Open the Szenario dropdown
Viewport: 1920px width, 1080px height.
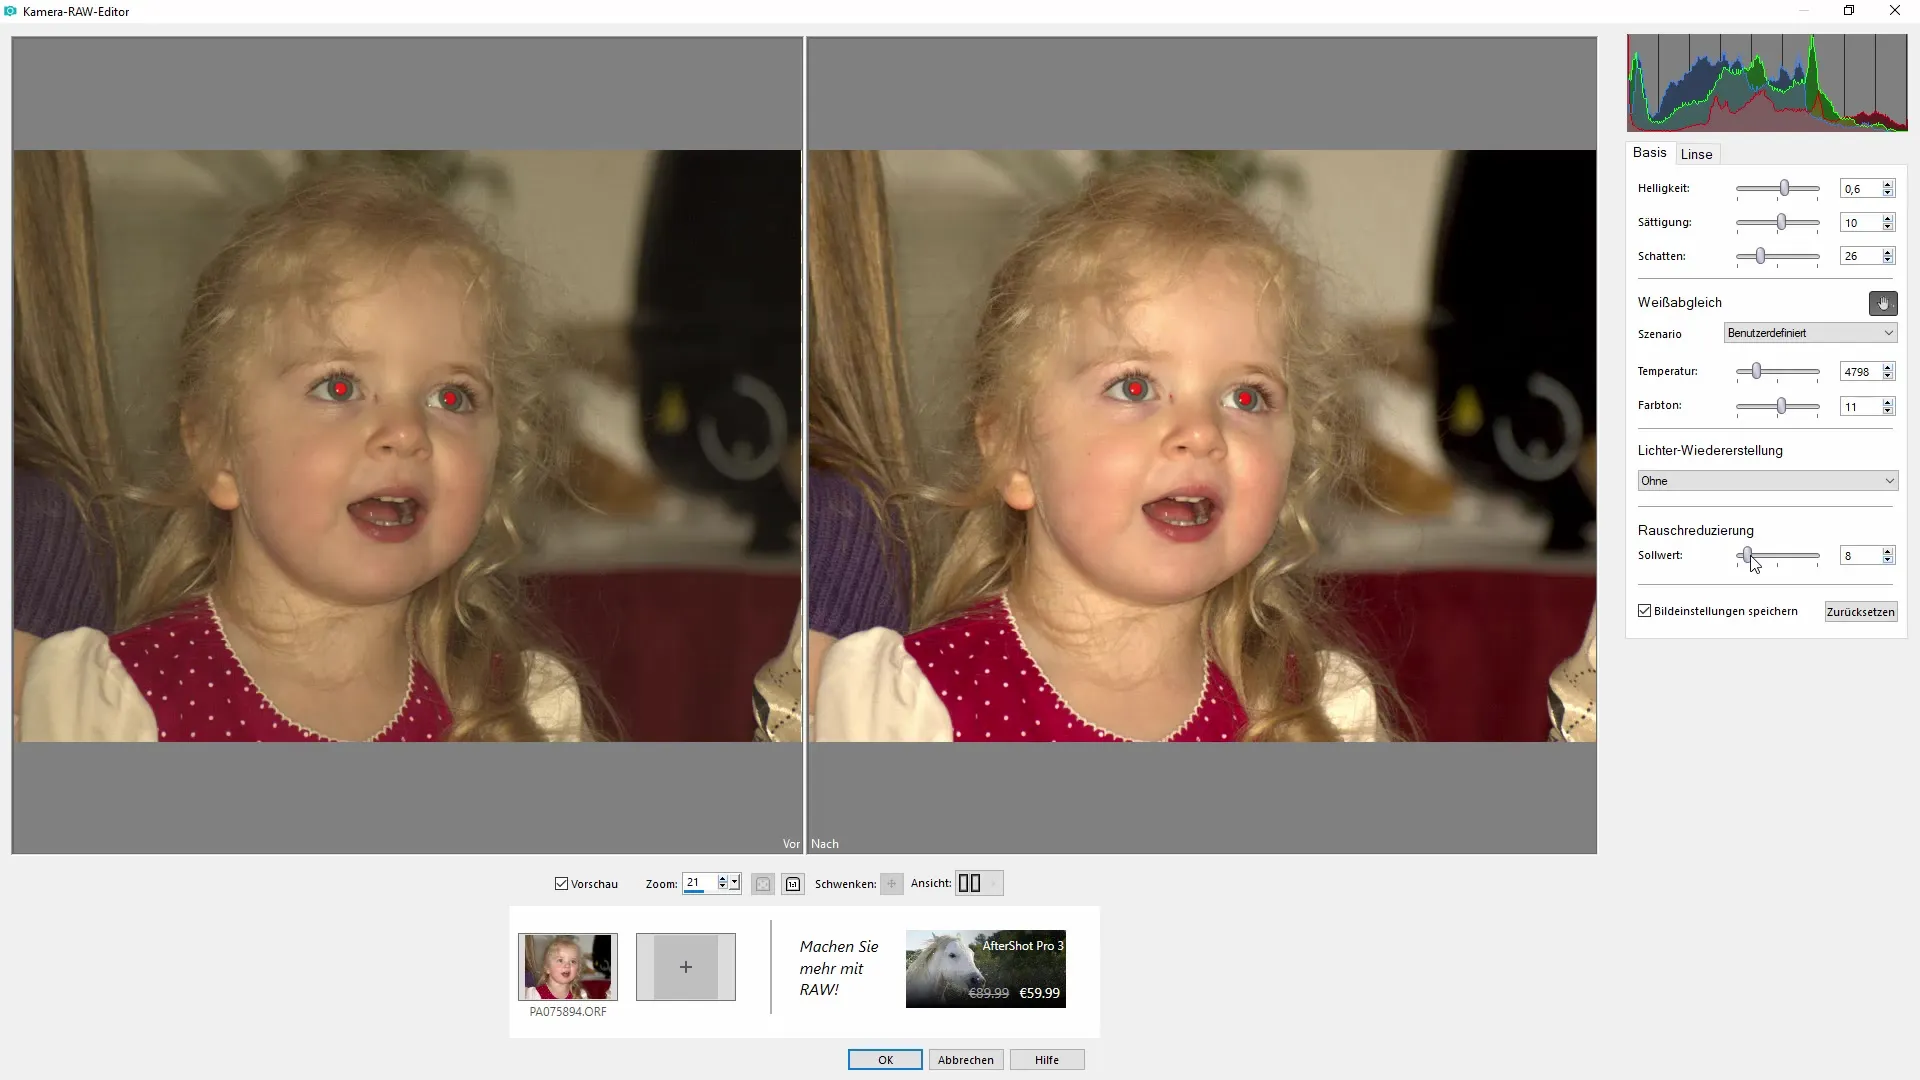click(1810, 333)
